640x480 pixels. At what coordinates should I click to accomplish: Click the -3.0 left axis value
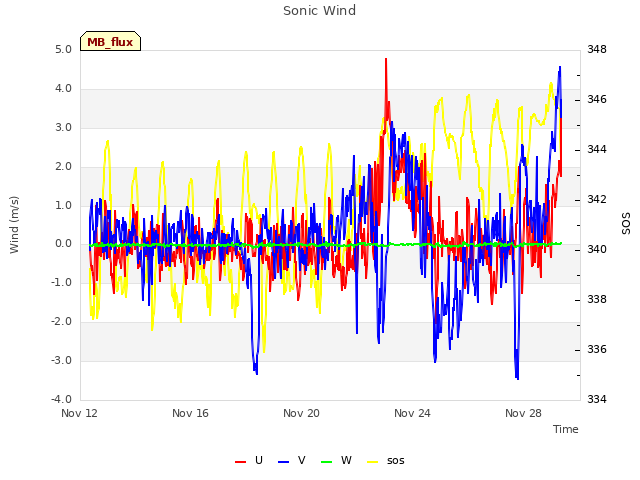[x=61, y=360]
